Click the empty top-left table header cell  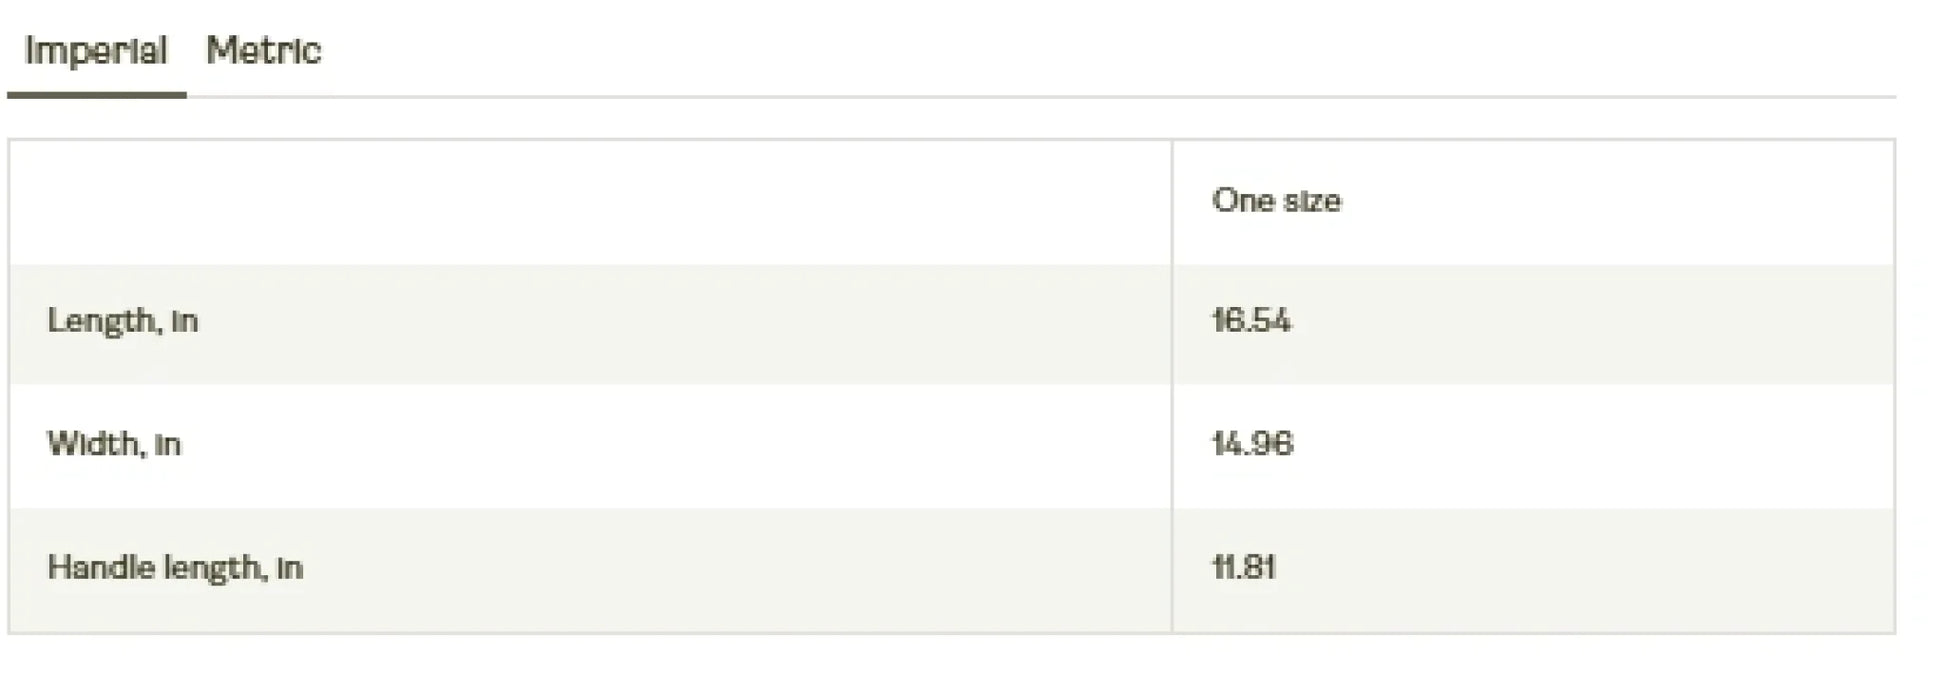pos(590,202)
